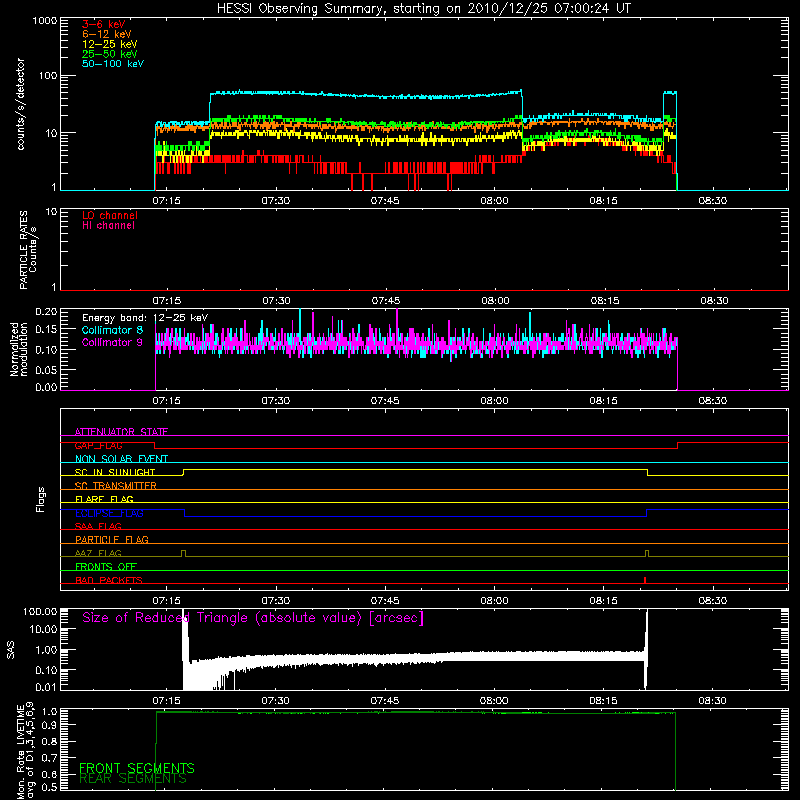Click the 1000 tick on the counts axis
The height and width of the screenshot is (800, 800).
click(x=44, y=21)
